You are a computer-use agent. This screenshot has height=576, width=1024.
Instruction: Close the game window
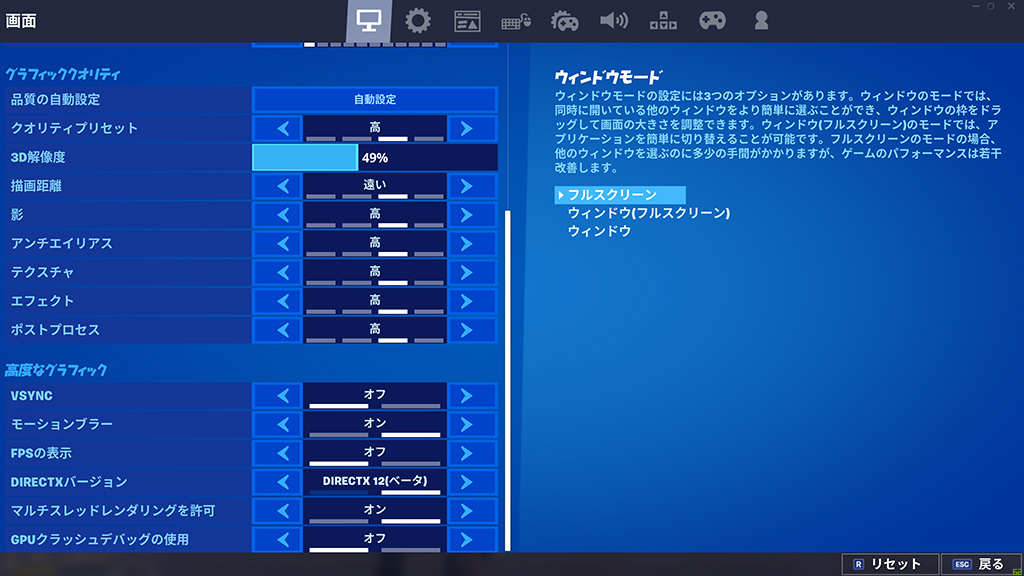click(x=1011, y=6)
